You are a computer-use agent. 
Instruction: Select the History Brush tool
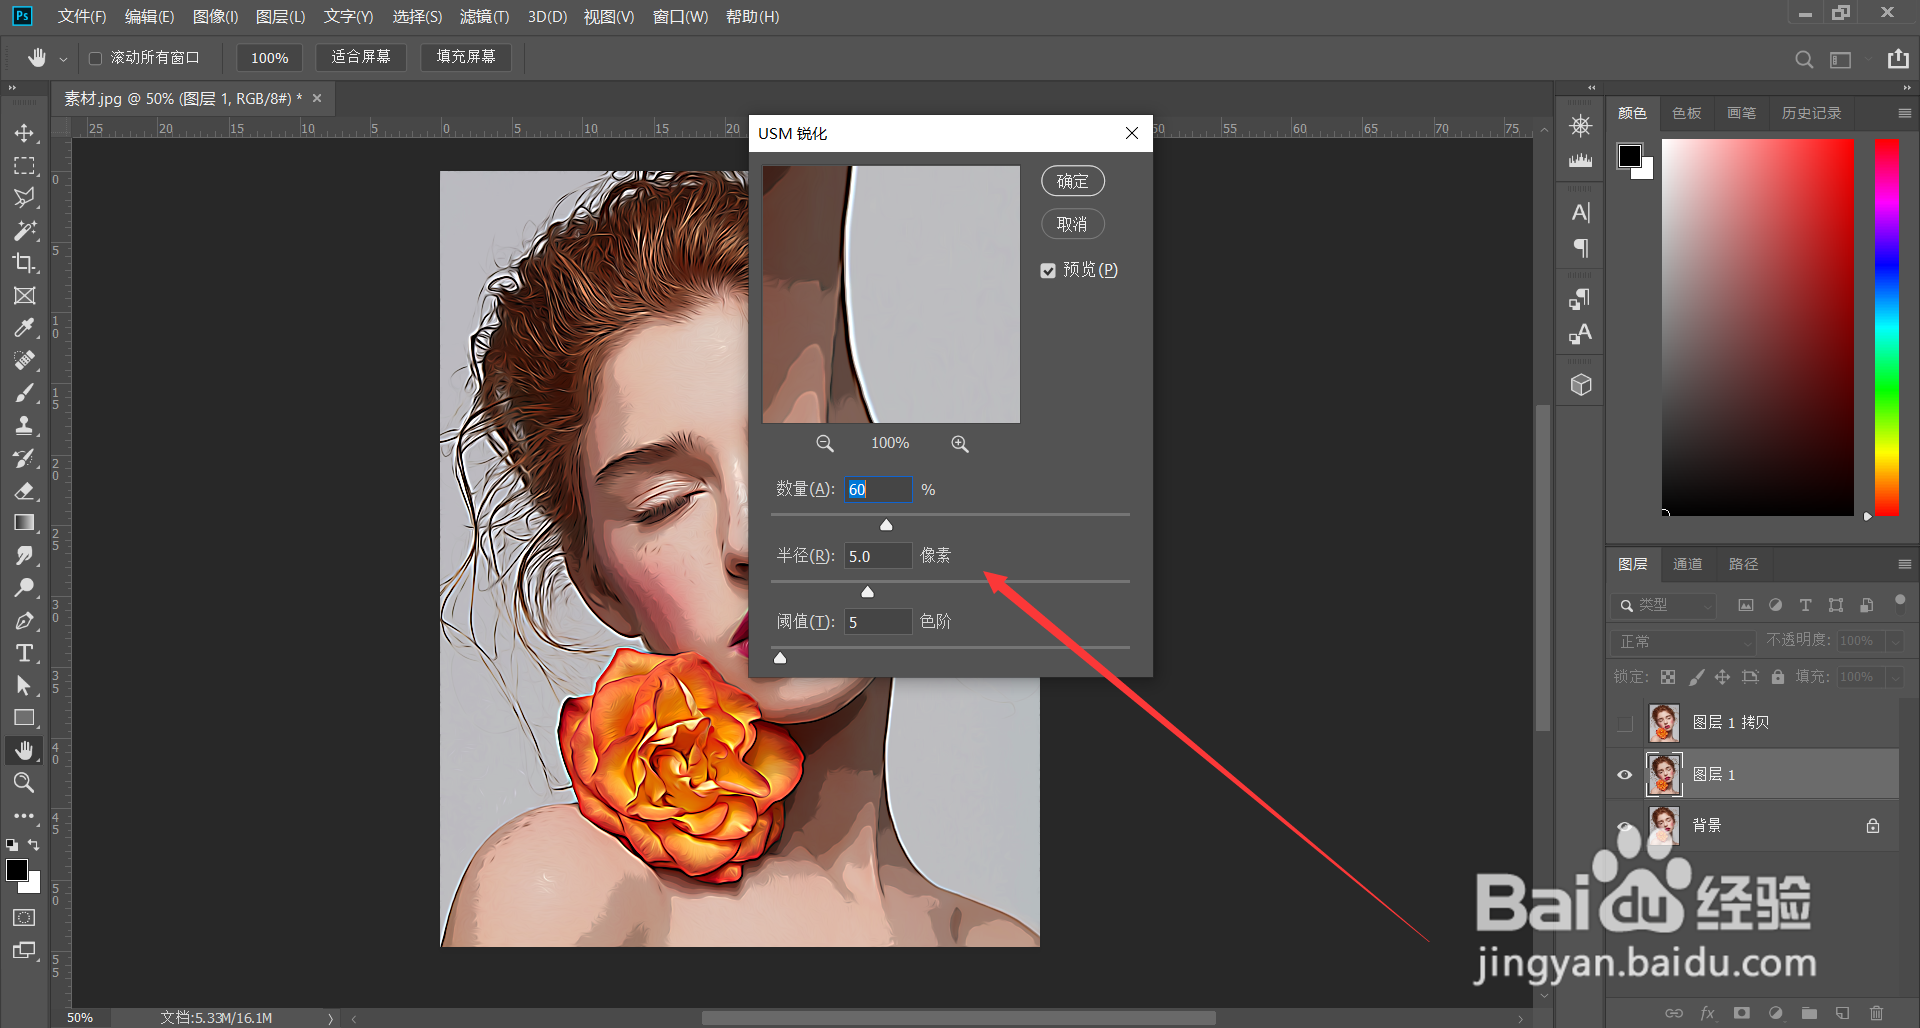point(24,458)
